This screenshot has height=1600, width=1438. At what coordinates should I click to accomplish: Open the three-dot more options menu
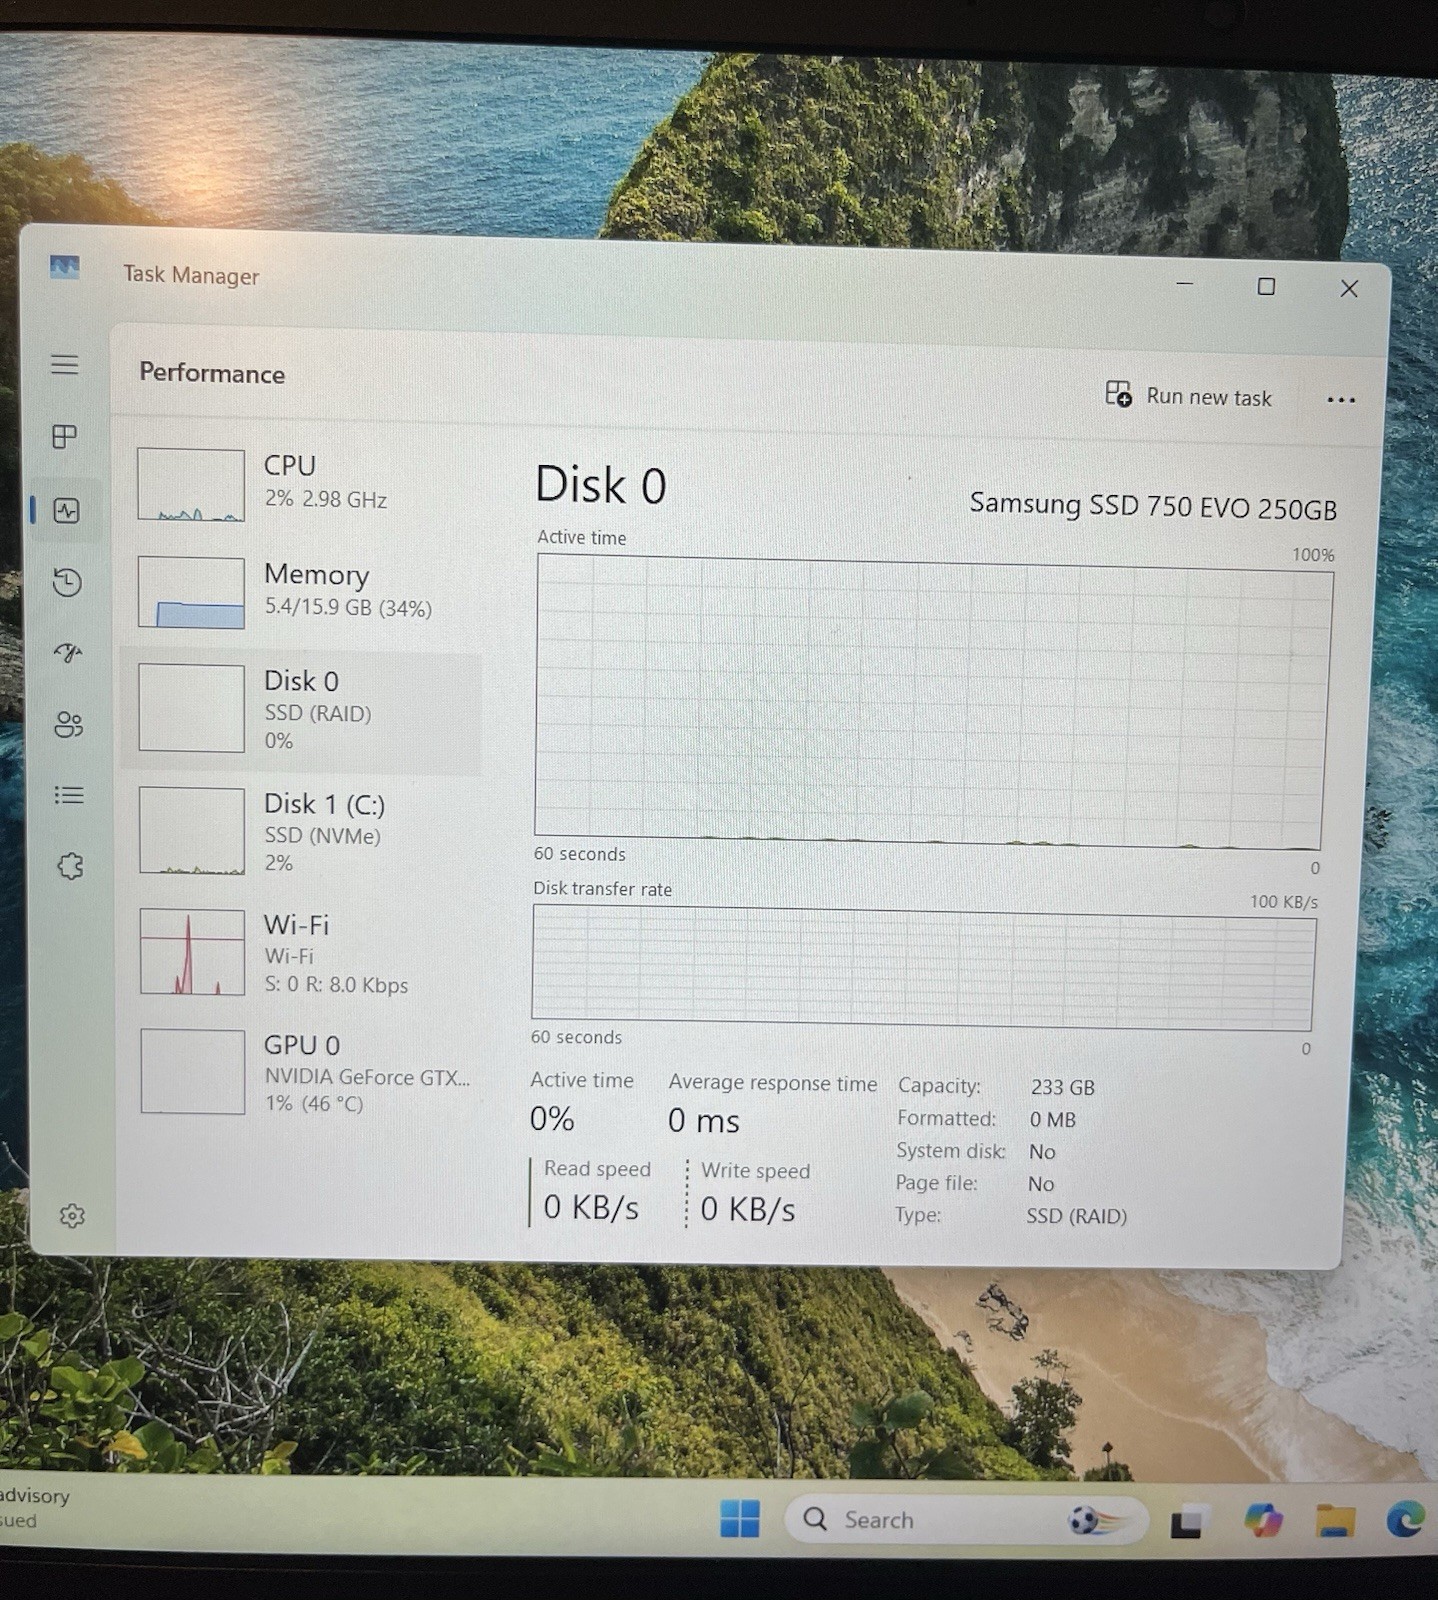pyautogui.click(x=1341, y=400)
